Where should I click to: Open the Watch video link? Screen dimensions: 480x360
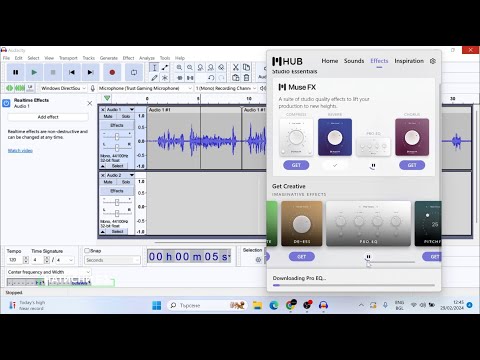click(x=20, y=151)
